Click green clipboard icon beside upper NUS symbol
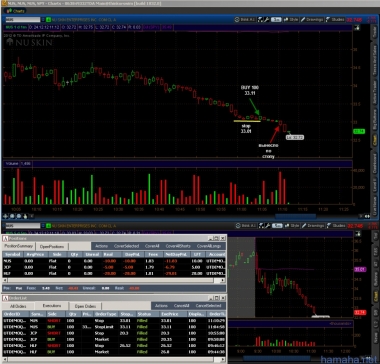Screen dimensions: 380x364 (48, 20)
